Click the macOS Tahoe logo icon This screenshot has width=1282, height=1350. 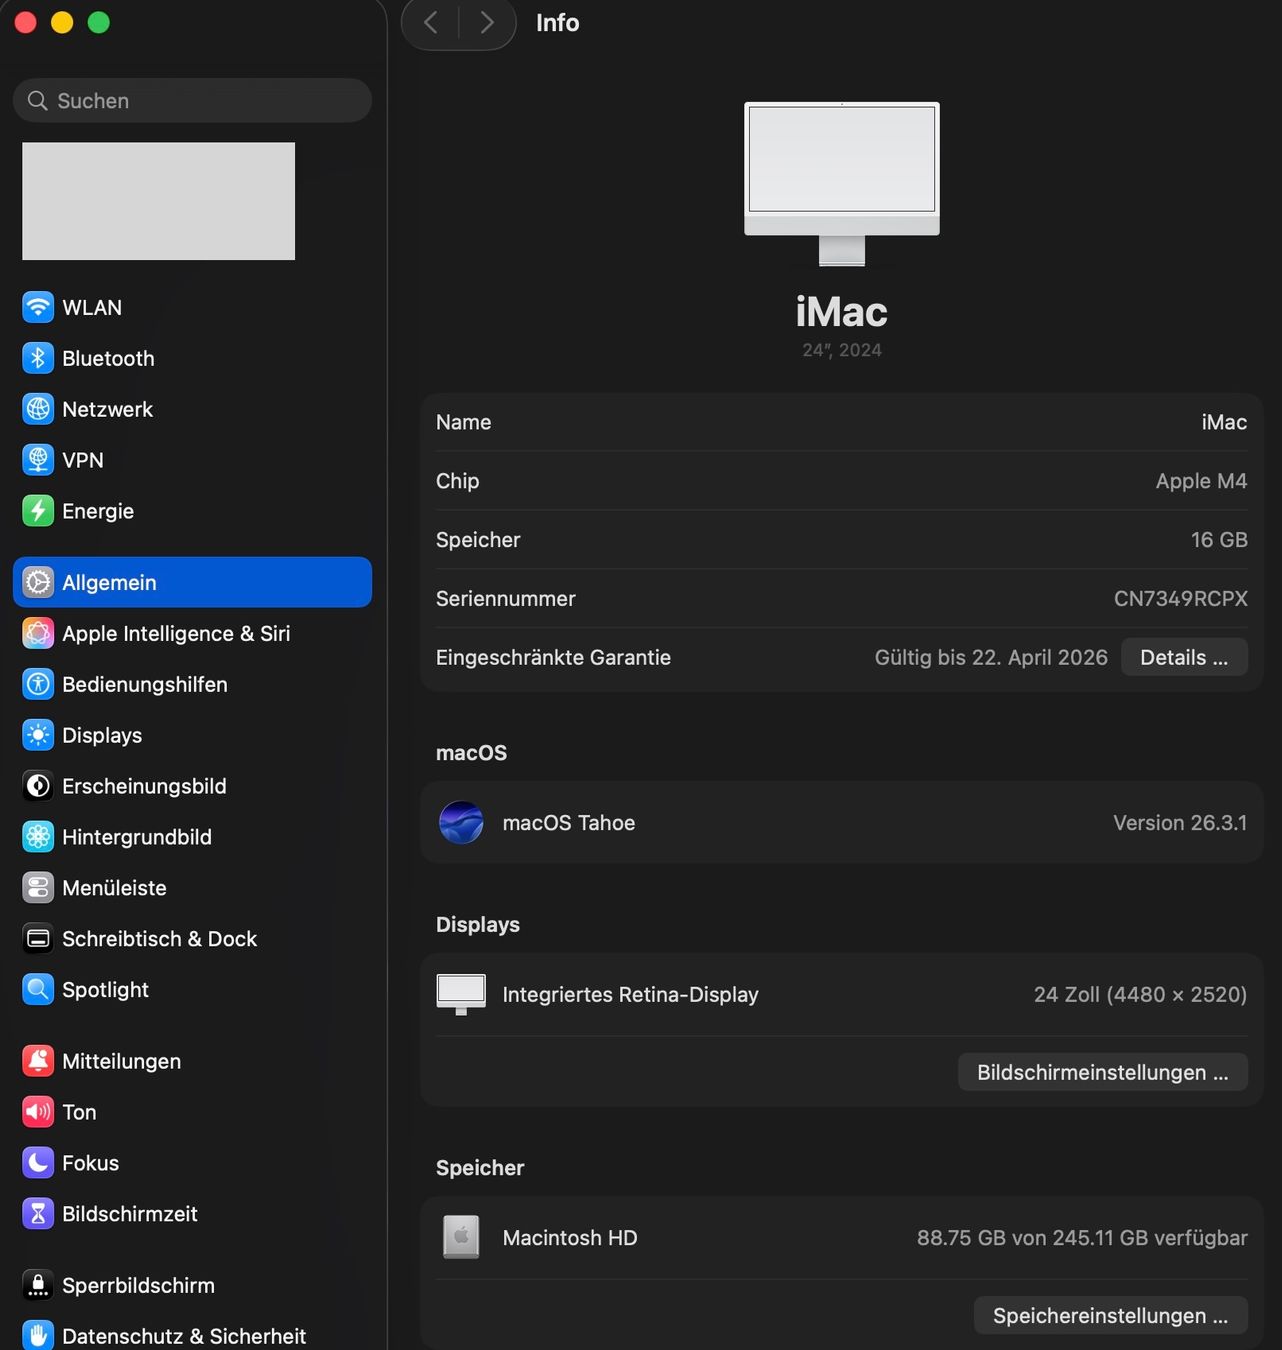(x=461, y=823)
